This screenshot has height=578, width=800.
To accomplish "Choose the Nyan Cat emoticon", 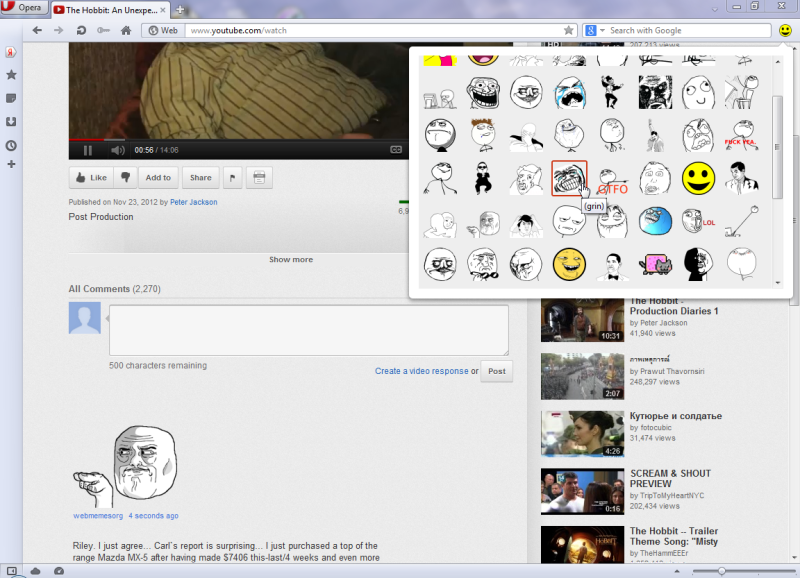I will click(655, 265).
